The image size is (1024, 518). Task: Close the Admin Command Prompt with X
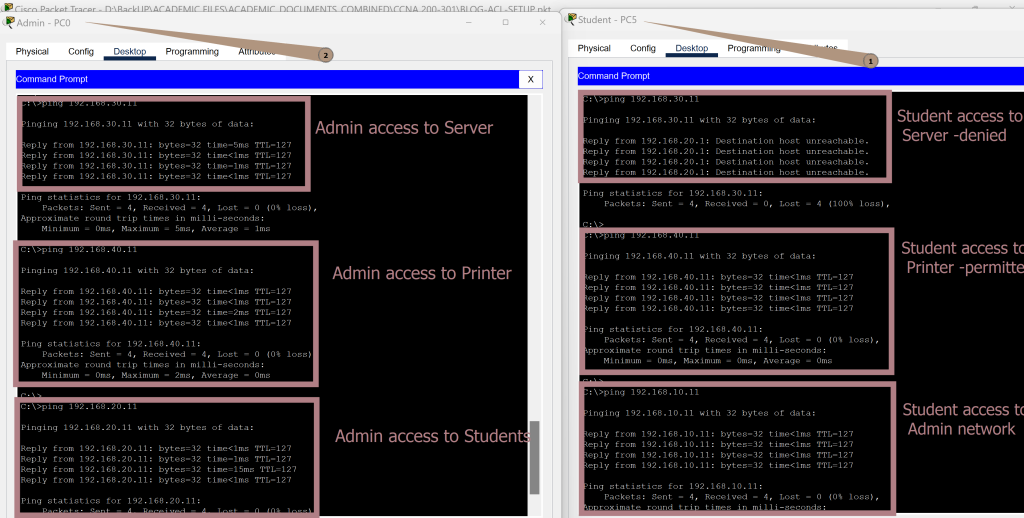point(531,79)
